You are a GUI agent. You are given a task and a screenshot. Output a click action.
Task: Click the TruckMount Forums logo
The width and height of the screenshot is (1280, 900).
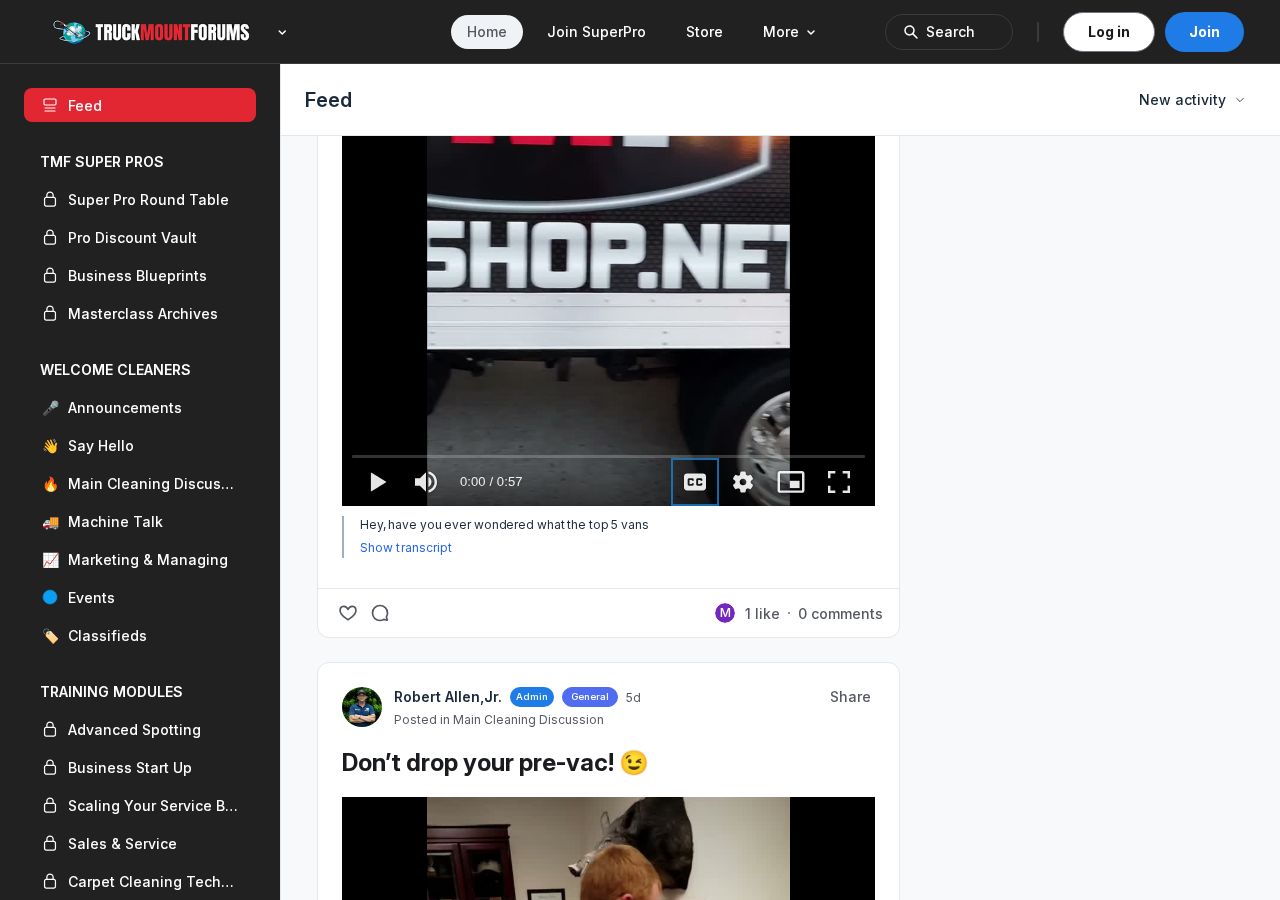click(x=151, y=32)
